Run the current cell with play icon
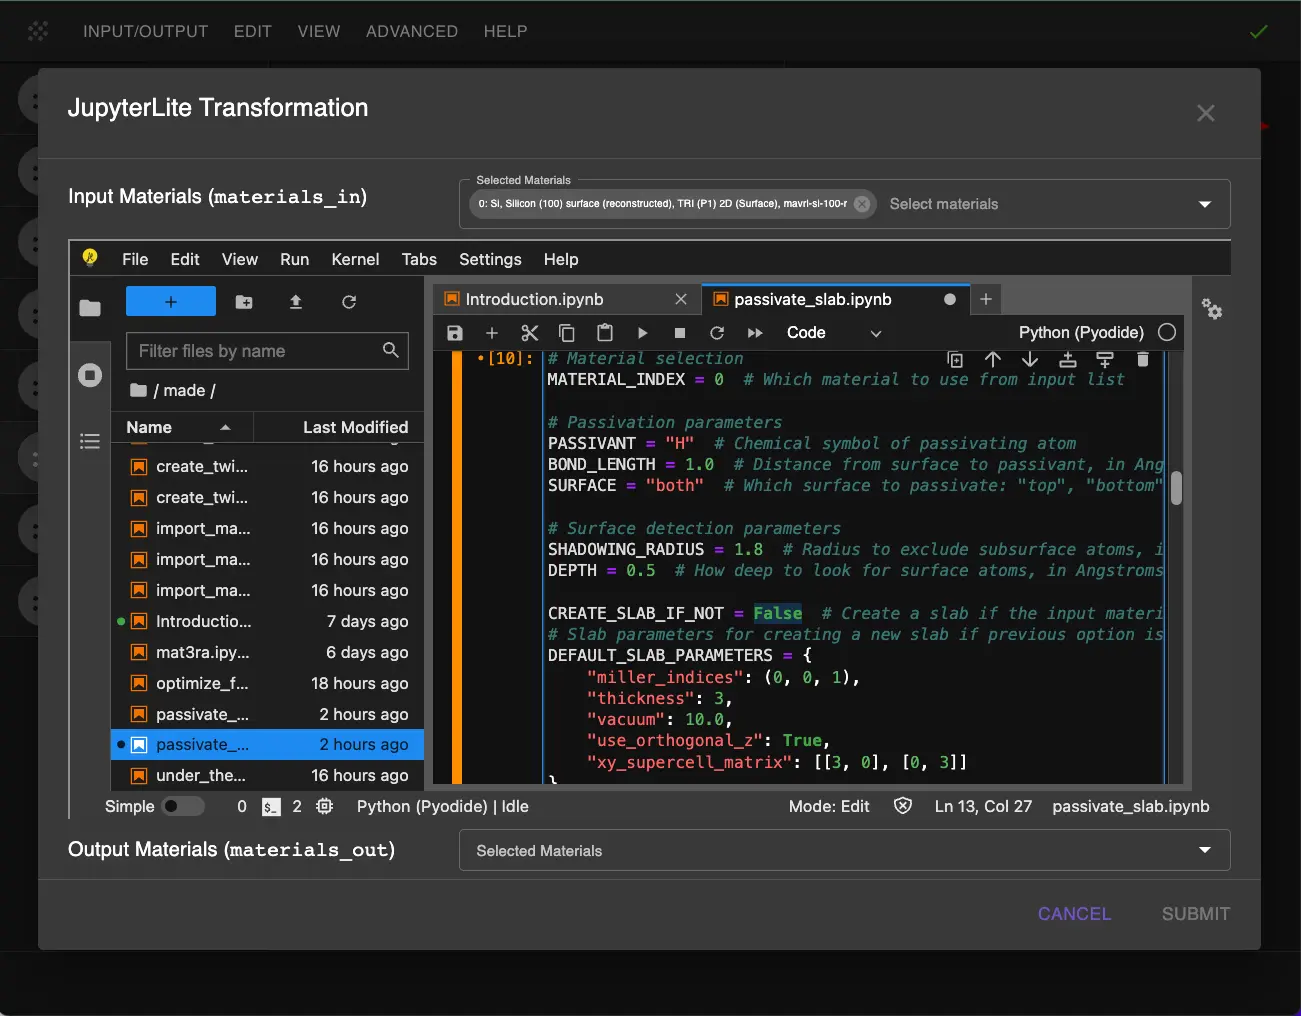This screenshot has width=1301, height=1016. (x=642, y=333)
